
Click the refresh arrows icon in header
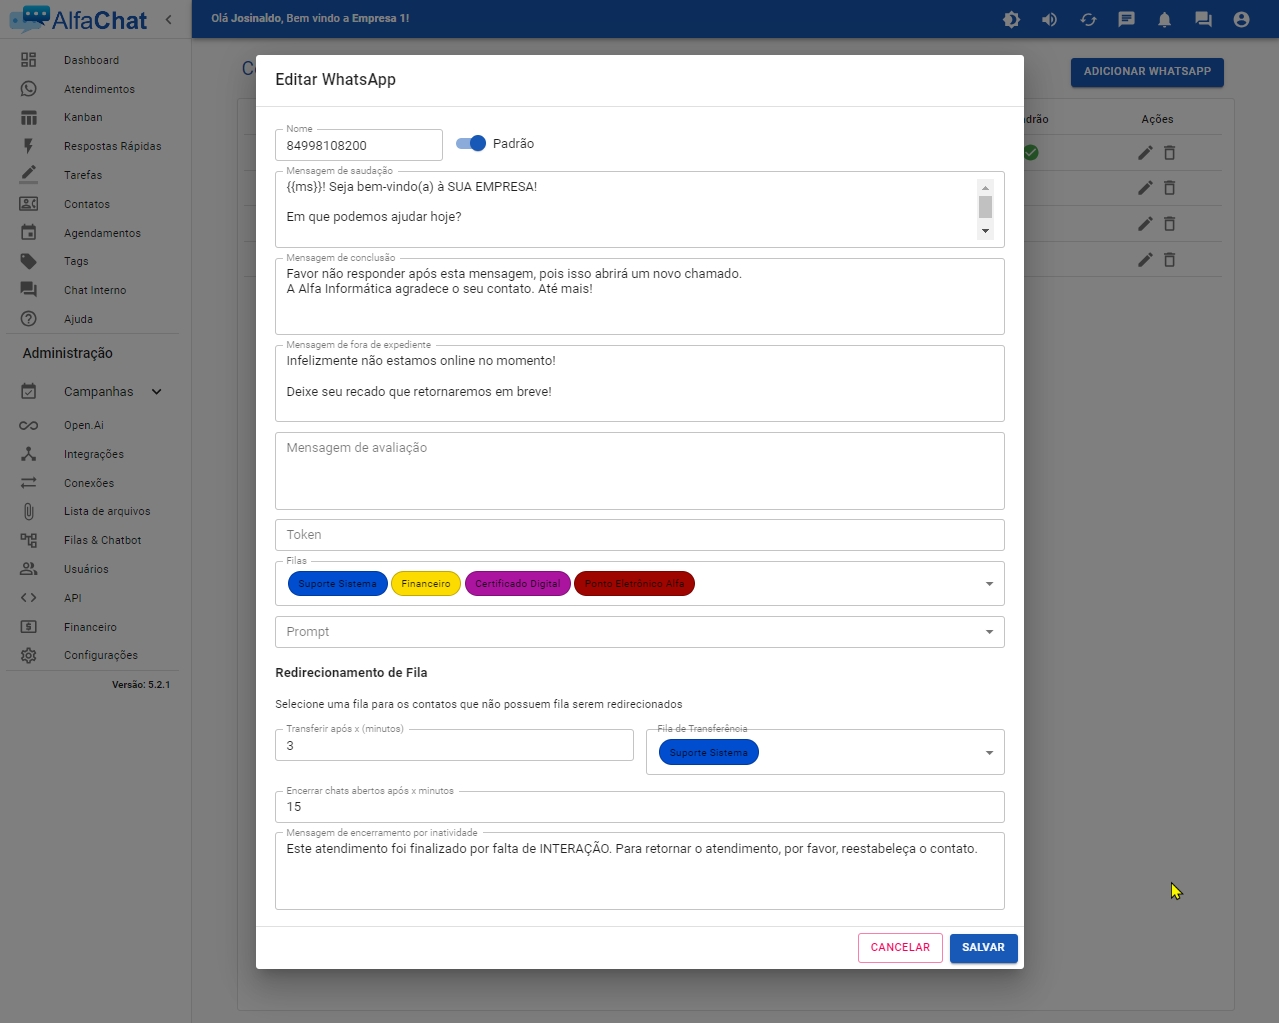[x=1088, y=19]
